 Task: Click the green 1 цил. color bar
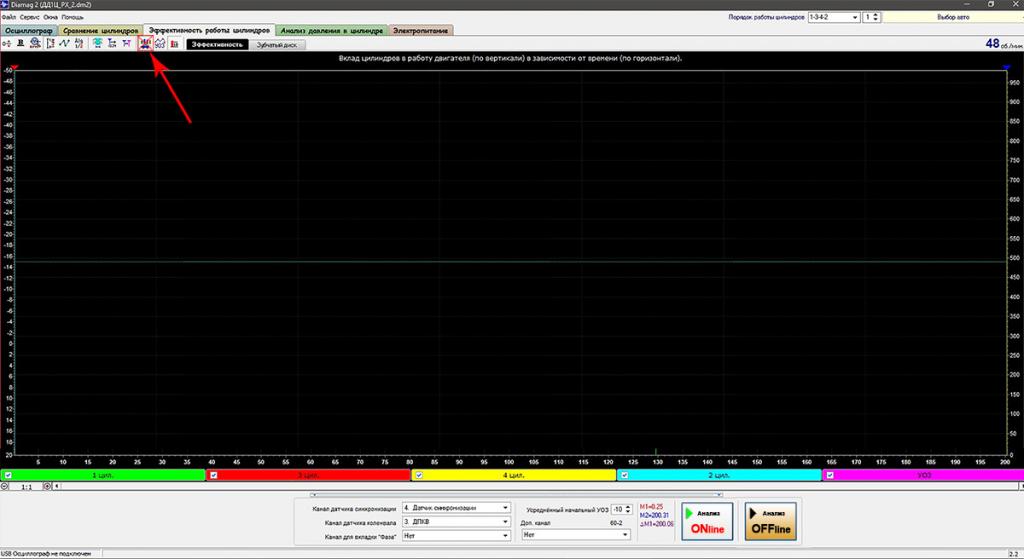coord(103,475)
